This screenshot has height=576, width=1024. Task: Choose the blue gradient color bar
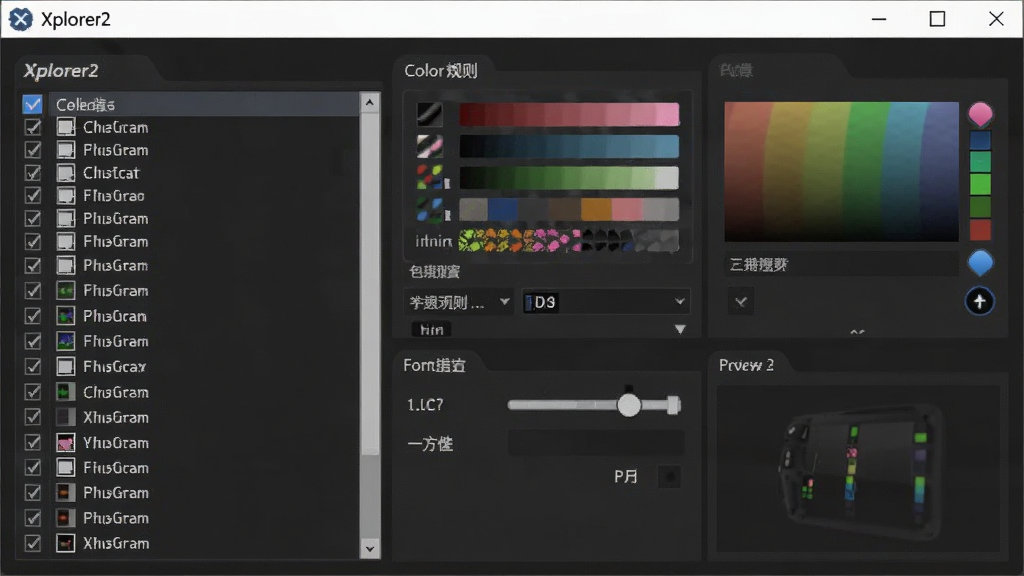[569, 146]
